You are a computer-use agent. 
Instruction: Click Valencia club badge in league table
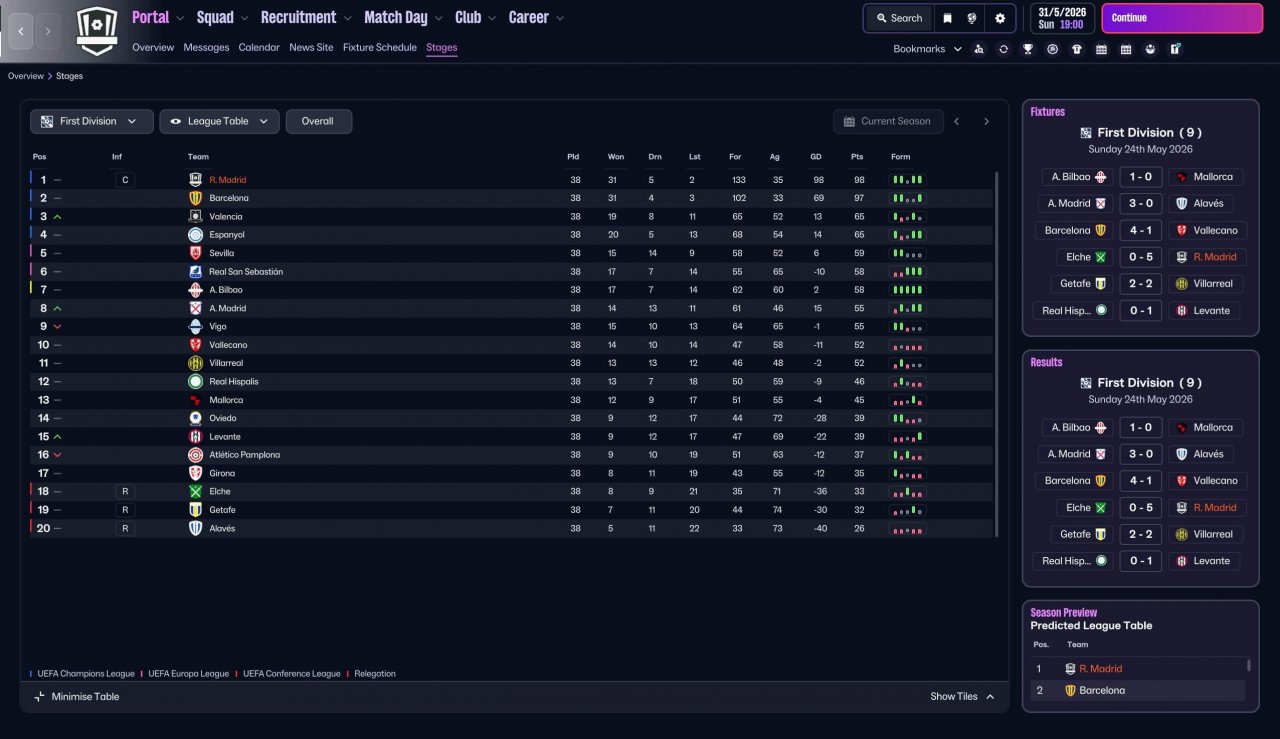(196, 216)
